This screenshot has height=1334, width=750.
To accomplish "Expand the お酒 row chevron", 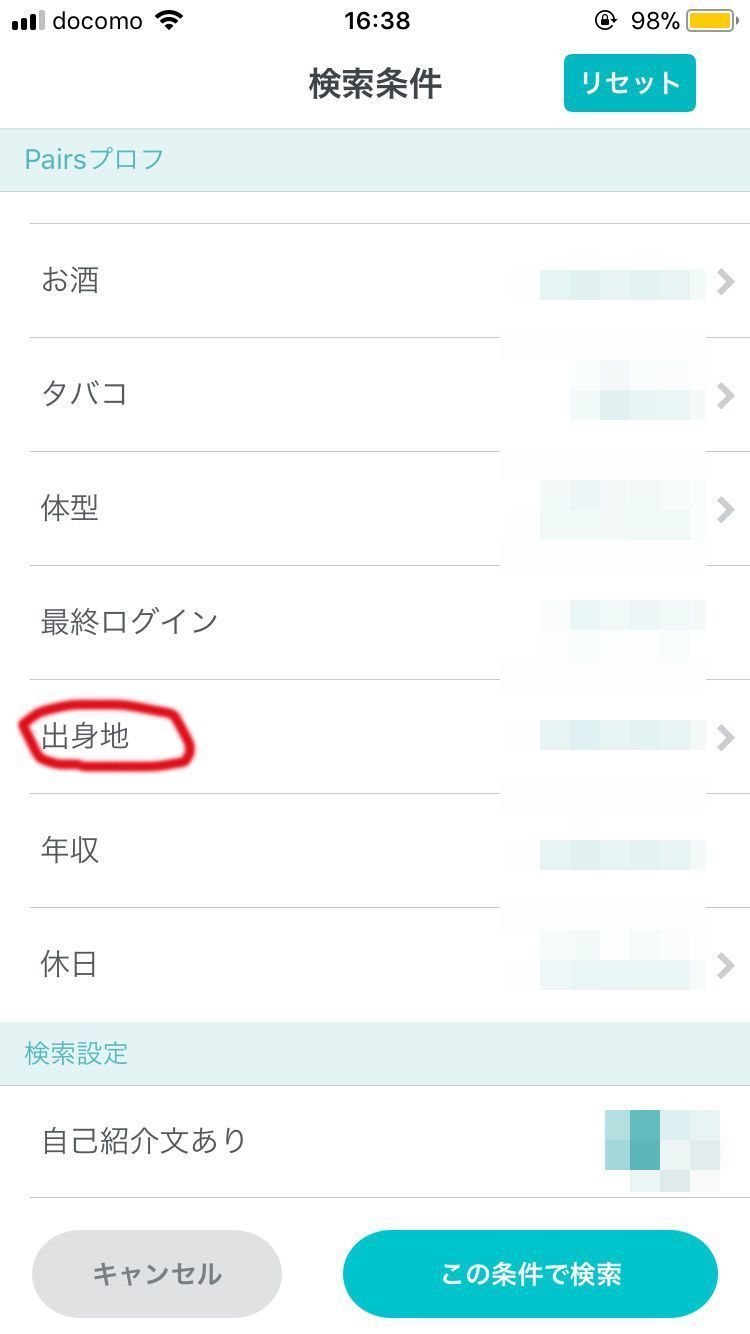I will point(726,282).
